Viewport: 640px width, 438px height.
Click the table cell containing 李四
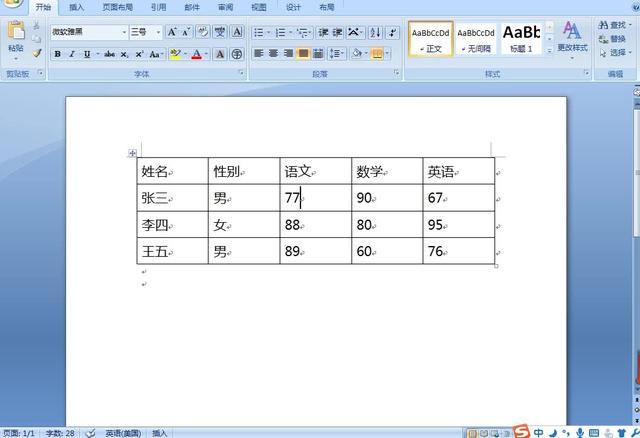[172, 225]
